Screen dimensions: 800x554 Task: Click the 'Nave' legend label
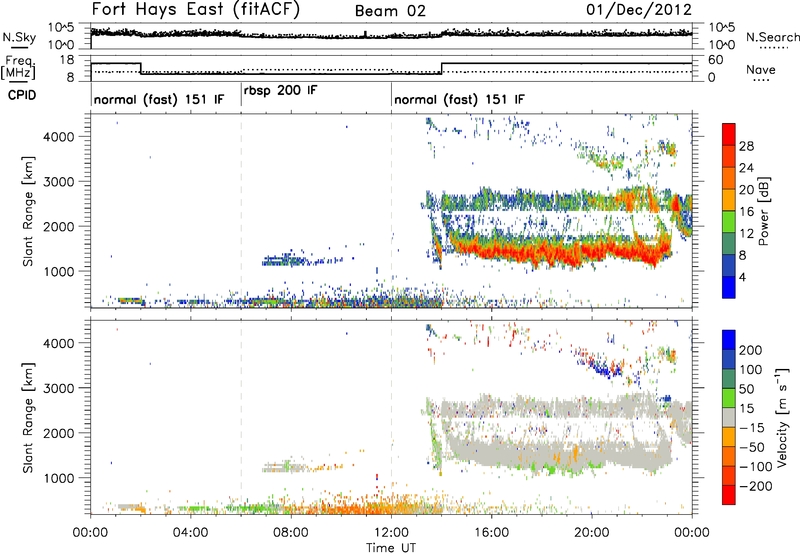761,70
